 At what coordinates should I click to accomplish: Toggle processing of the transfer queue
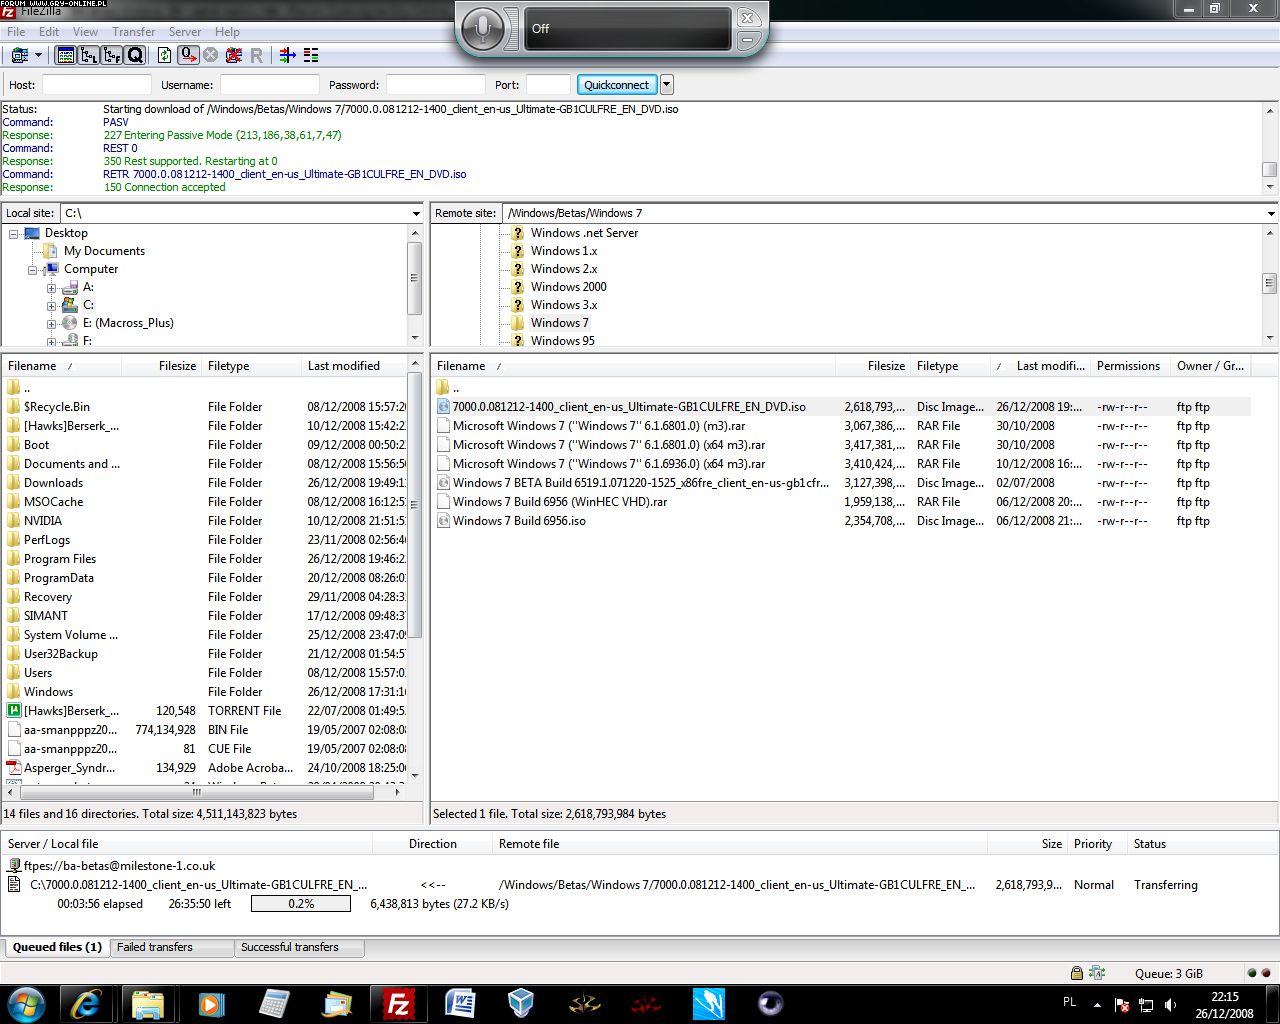(187, 55)
